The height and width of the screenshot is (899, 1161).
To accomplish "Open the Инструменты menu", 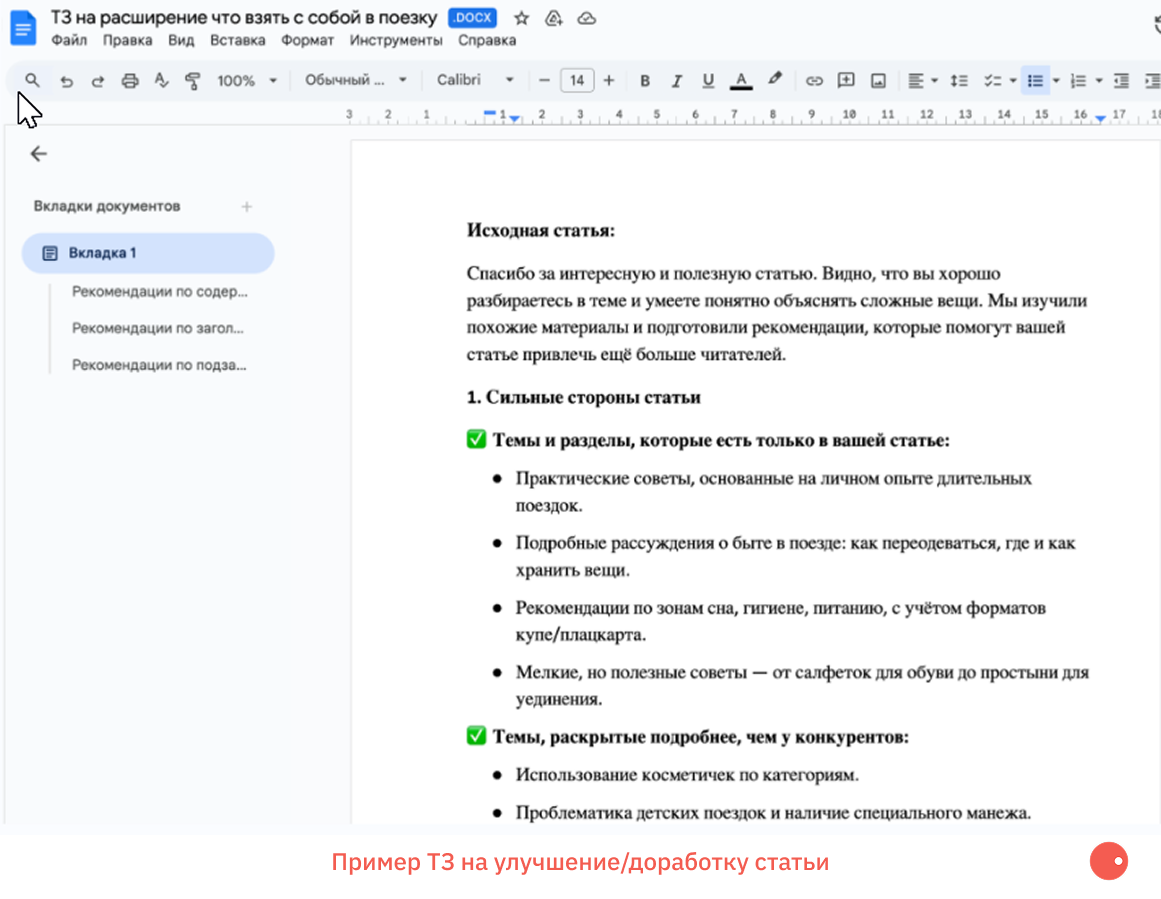I will coord(395,40).
